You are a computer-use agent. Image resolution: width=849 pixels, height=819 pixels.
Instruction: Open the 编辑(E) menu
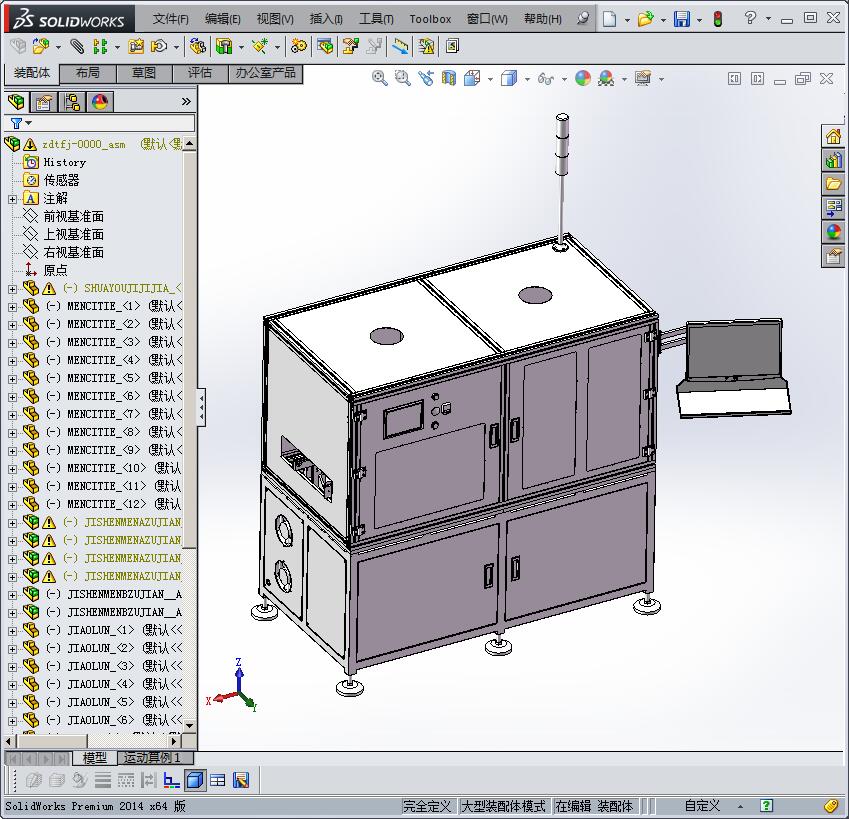point(223,19)
